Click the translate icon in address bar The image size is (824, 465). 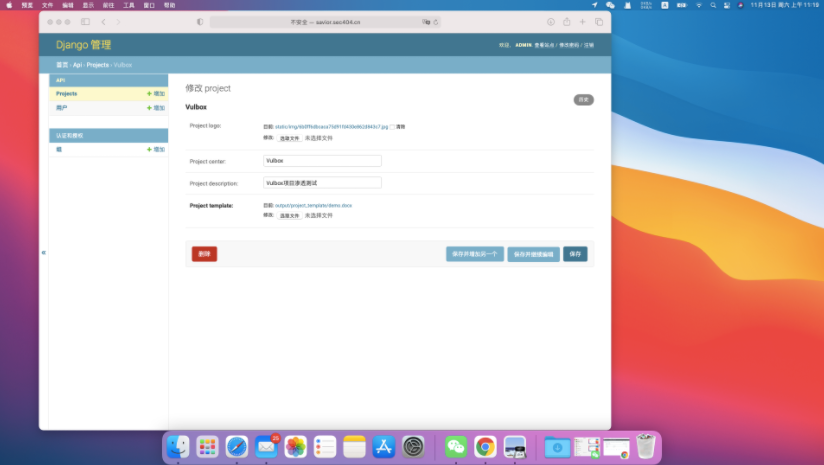click(x=426, y=22)
